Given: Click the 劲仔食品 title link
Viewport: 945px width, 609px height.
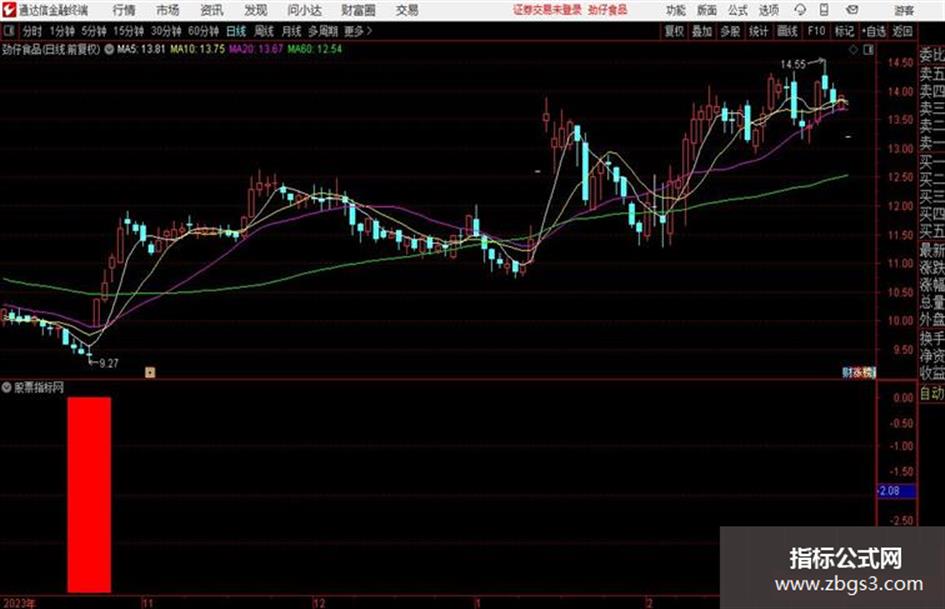Looking at the screenshot, I should (x=608, y=10).
